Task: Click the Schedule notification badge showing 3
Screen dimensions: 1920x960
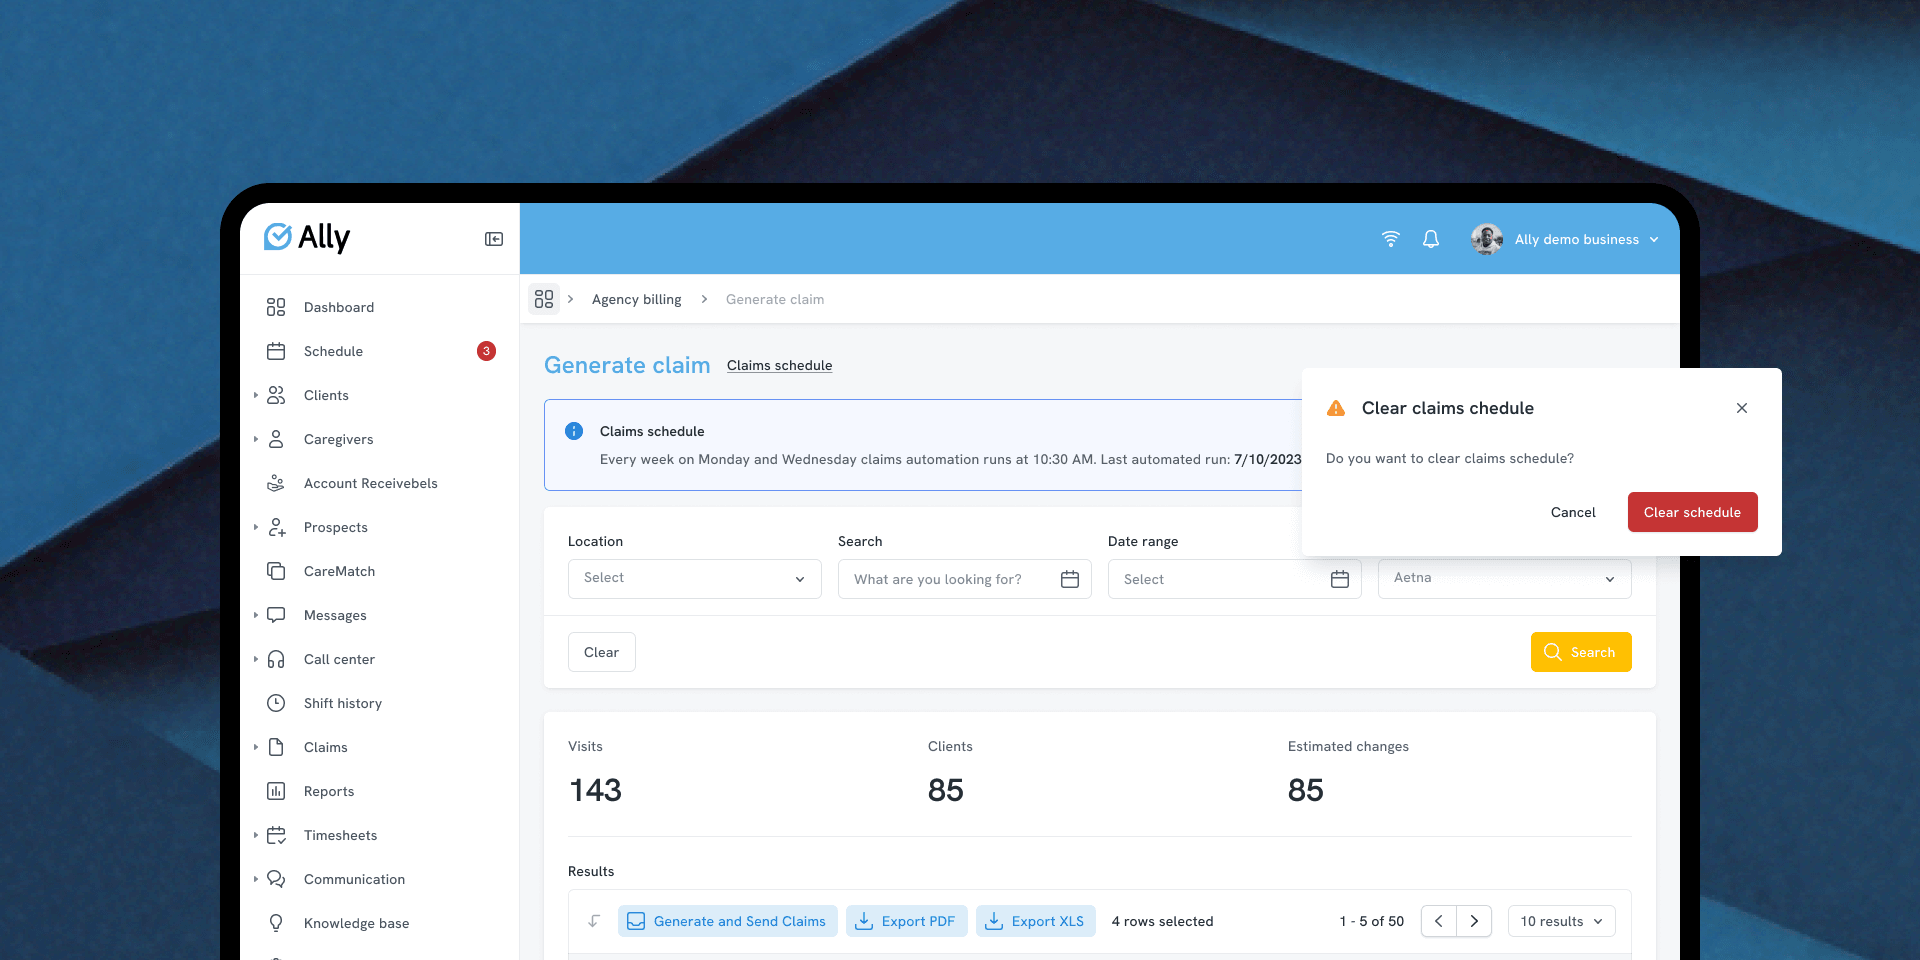Action: click(486, 351)
